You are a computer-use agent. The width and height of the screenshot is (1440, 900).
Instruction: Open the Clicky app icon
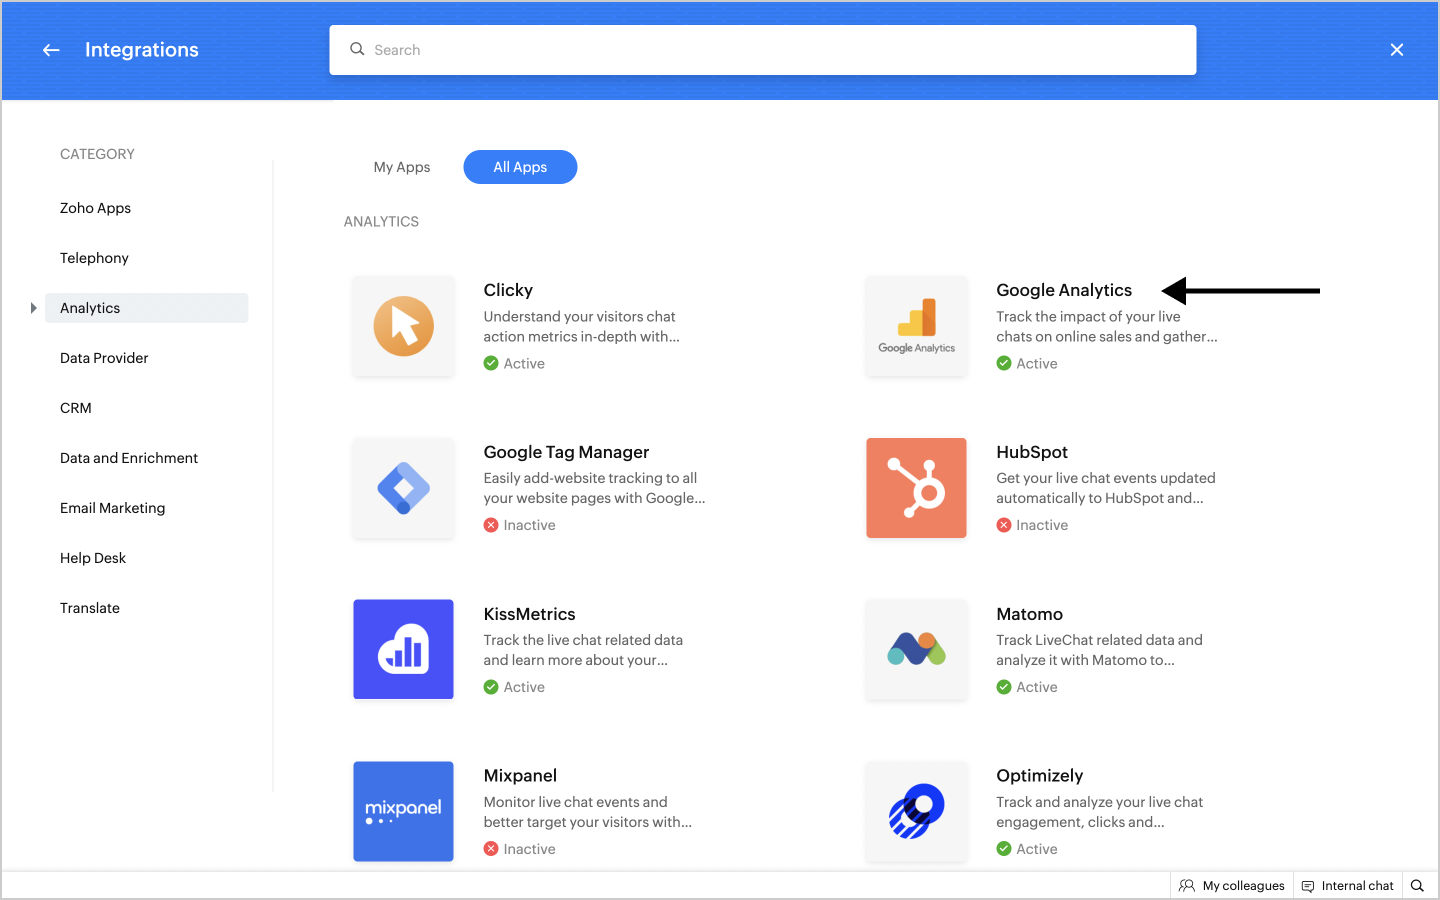click(x=403, y=326)
